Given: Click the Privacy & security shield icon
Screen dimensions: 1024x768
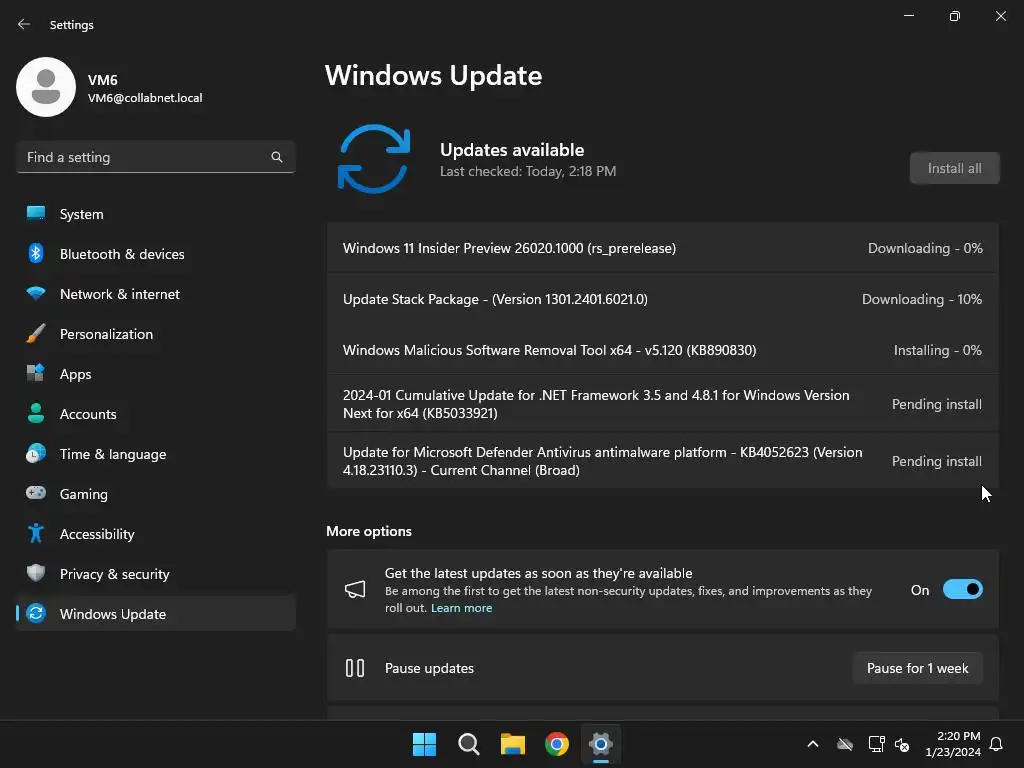Looking at the screenshot, I should [x=36, y=573].
